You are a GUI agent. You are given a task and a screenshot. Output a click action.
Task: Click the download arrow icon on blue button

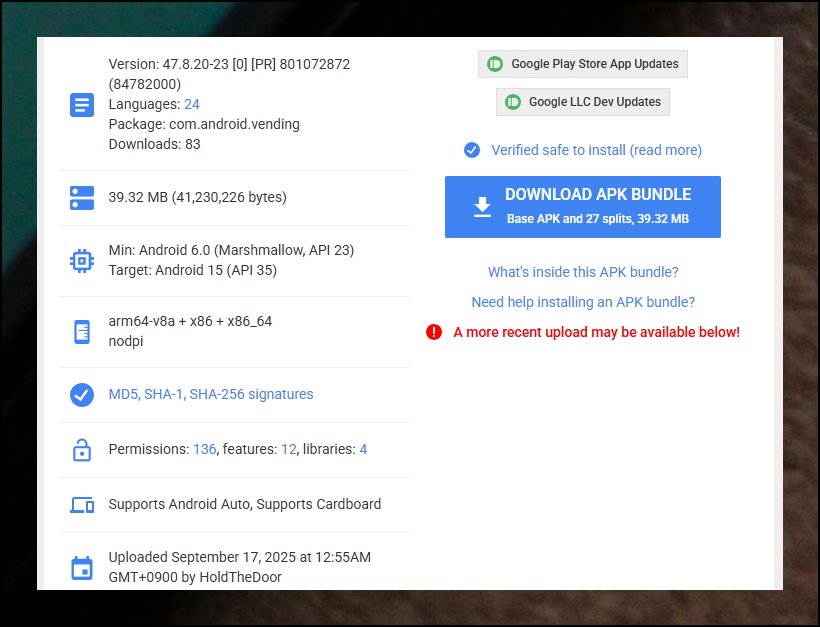(x=482, y=207)
